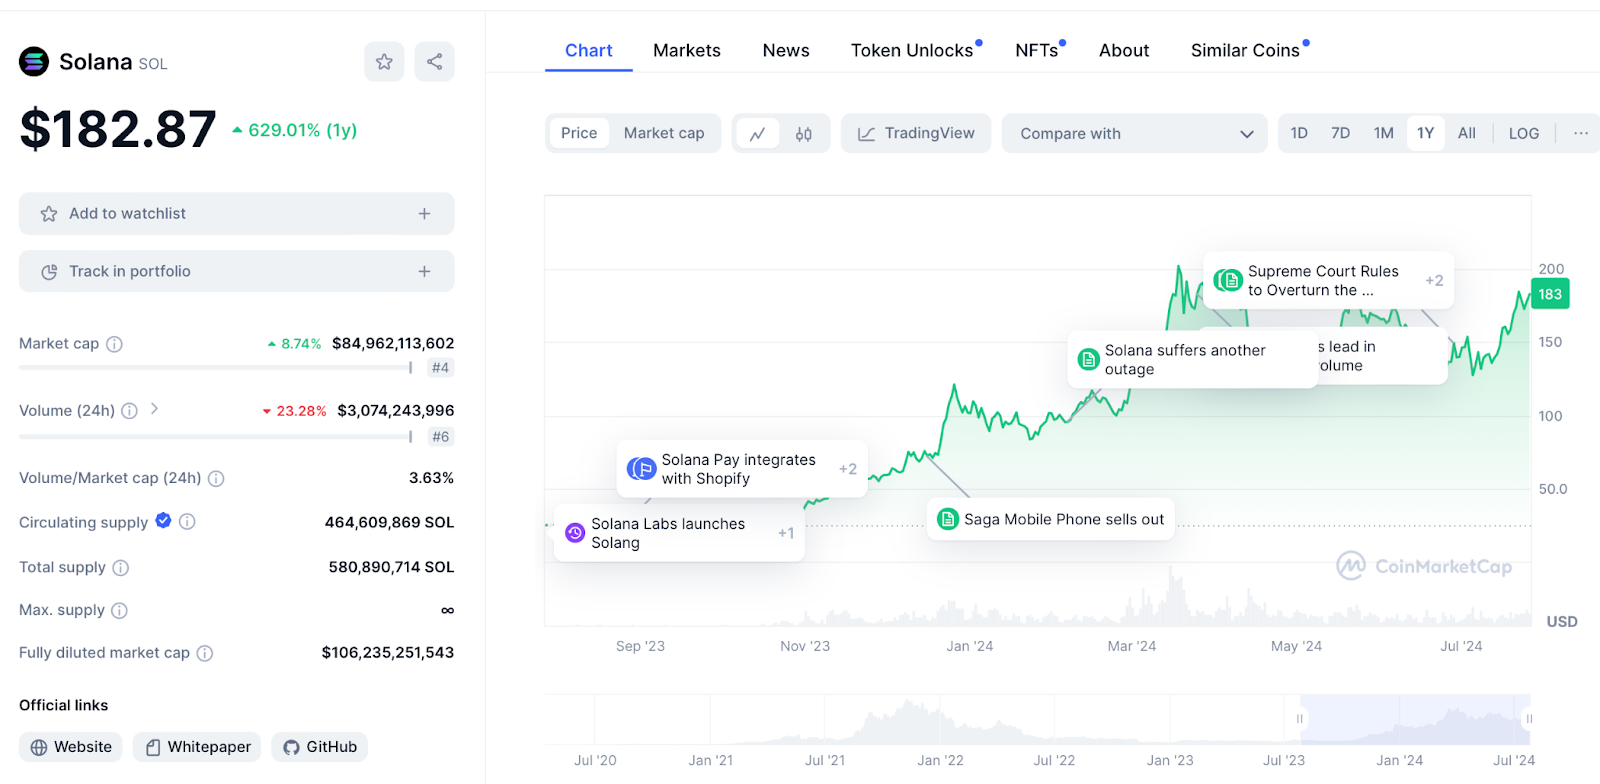Click the 183 current price label

tap(1550, 294)
